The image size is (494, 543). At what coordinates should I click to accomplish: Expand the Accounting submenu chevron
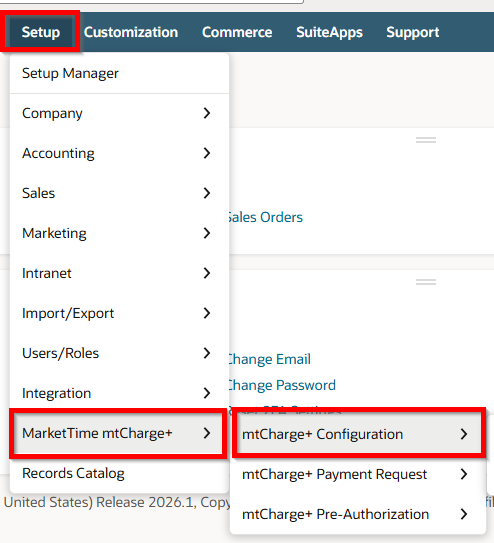[x=207, y=153]
